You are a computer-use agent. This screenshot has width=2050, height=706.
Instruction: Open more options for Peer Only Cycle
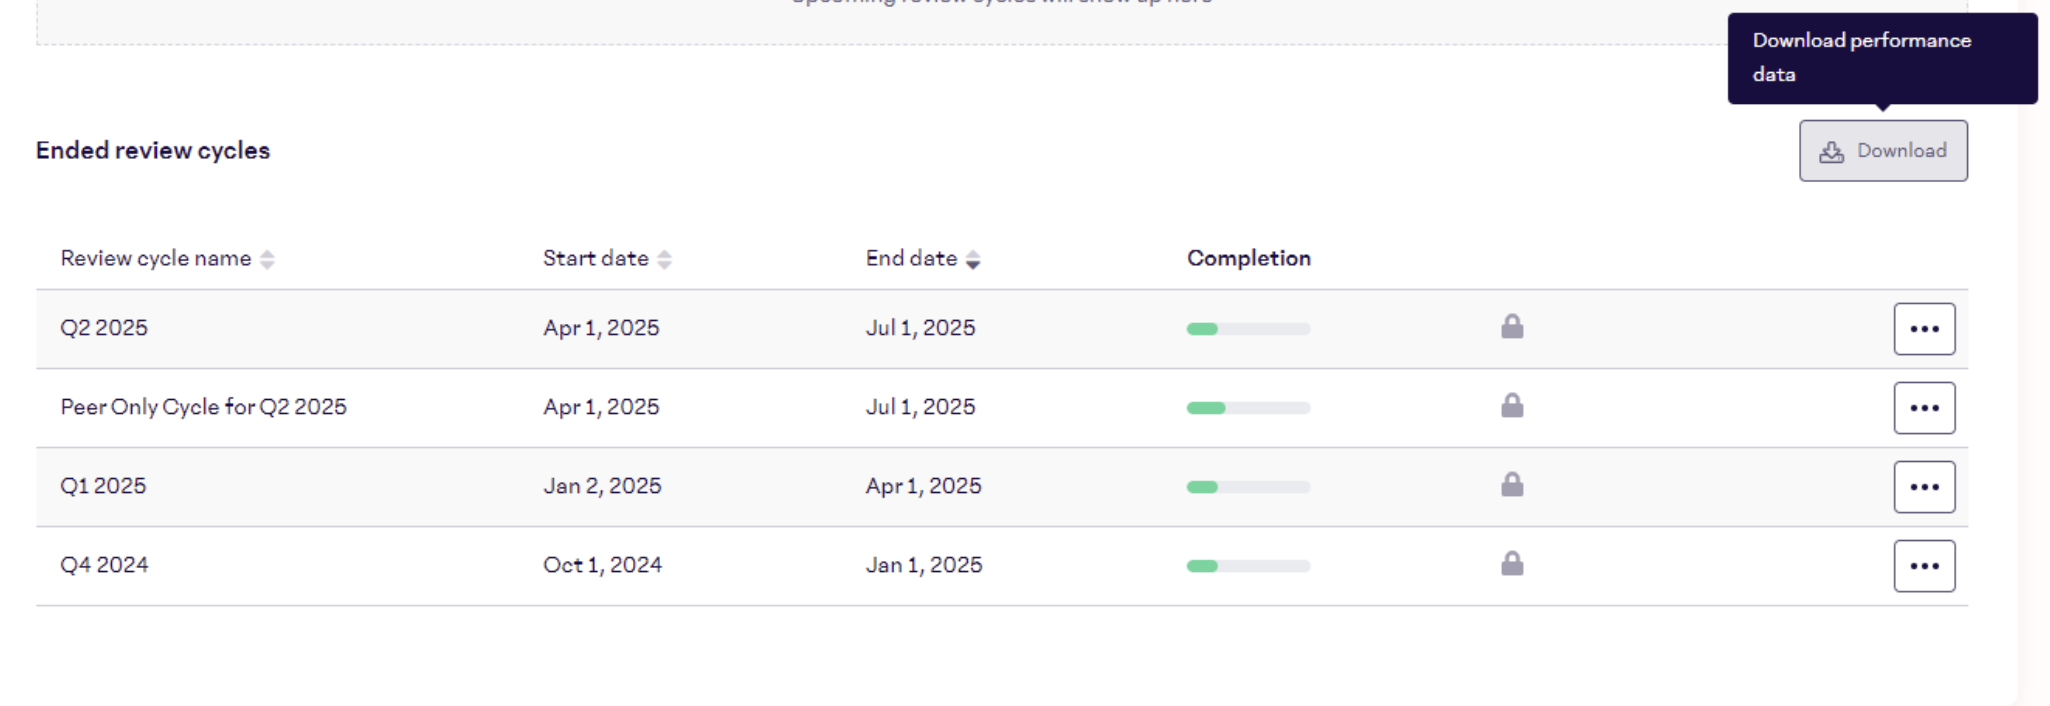coord(1923,408)
